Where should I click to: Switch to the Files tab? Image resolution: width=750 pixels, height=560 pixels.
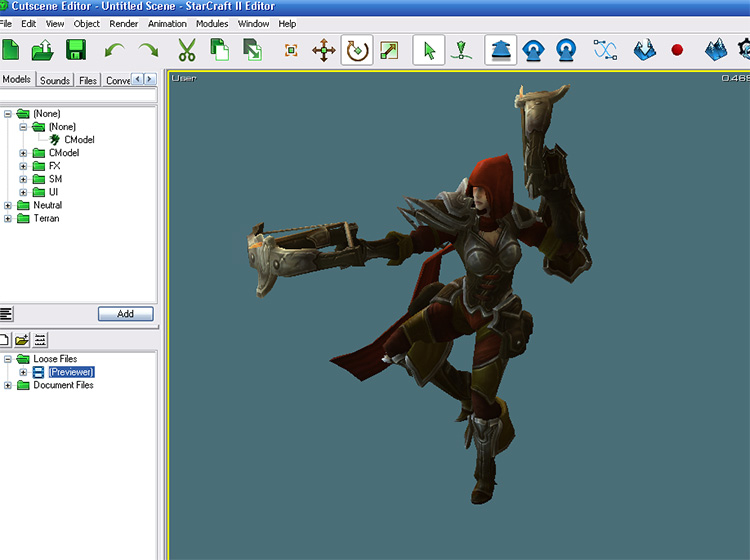click(x=88, y=80)
